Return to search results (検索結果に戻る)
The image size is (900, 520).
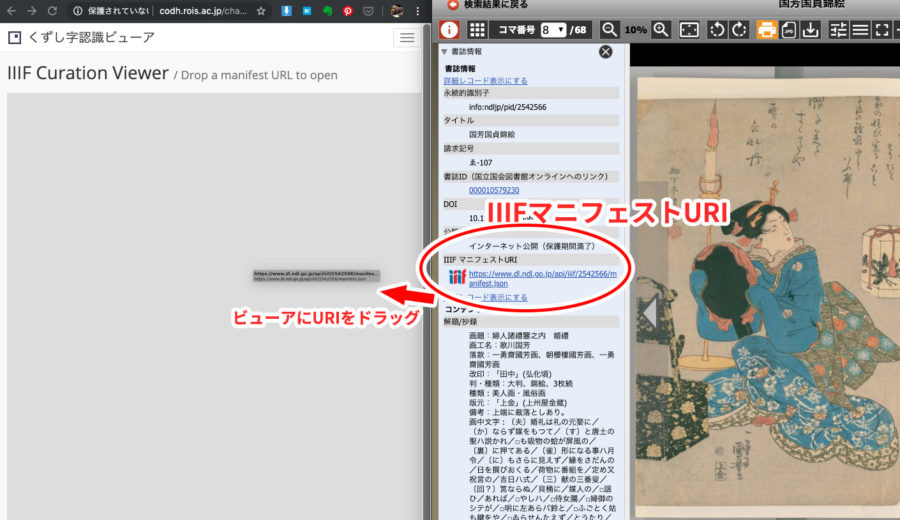point(488,5)
